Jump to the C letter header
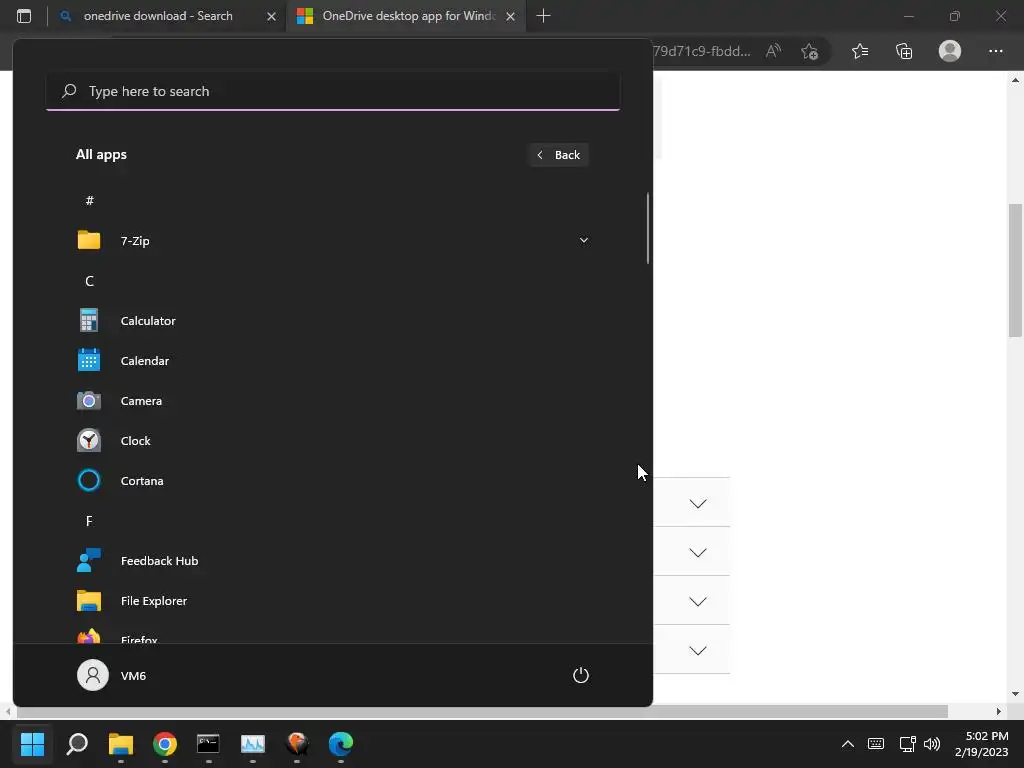 click(89, 281)
